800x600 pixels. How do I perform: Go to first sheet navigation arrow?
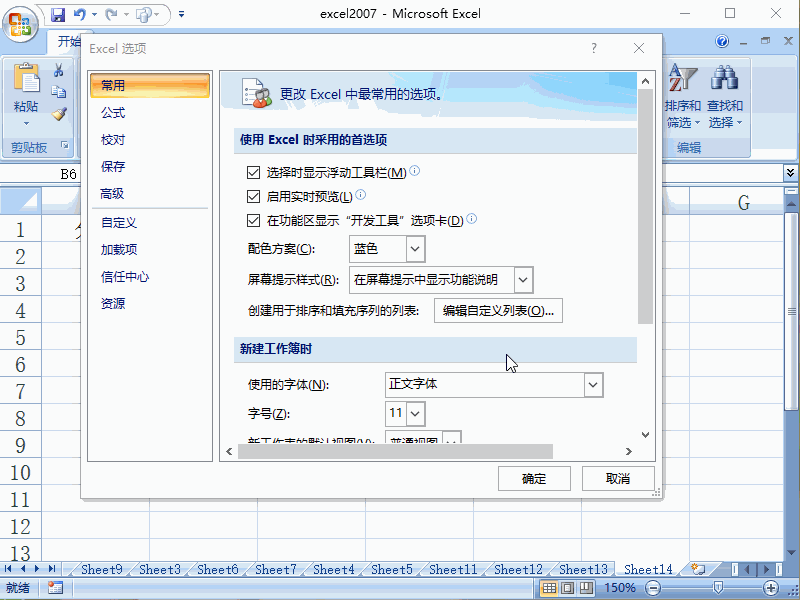pos(8,568)
